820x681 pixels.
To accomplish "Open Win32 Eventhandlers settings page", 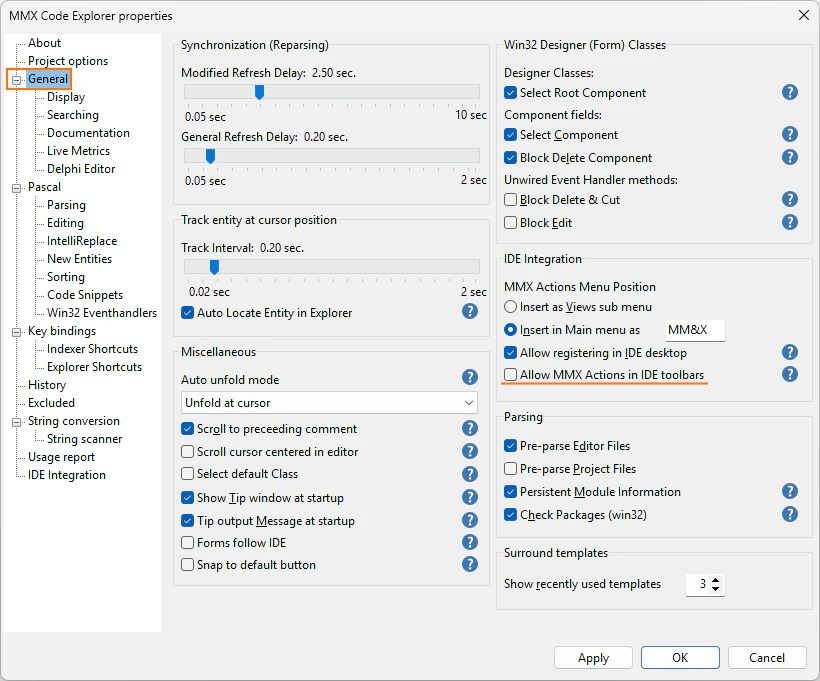I will (x=102, y=313).
